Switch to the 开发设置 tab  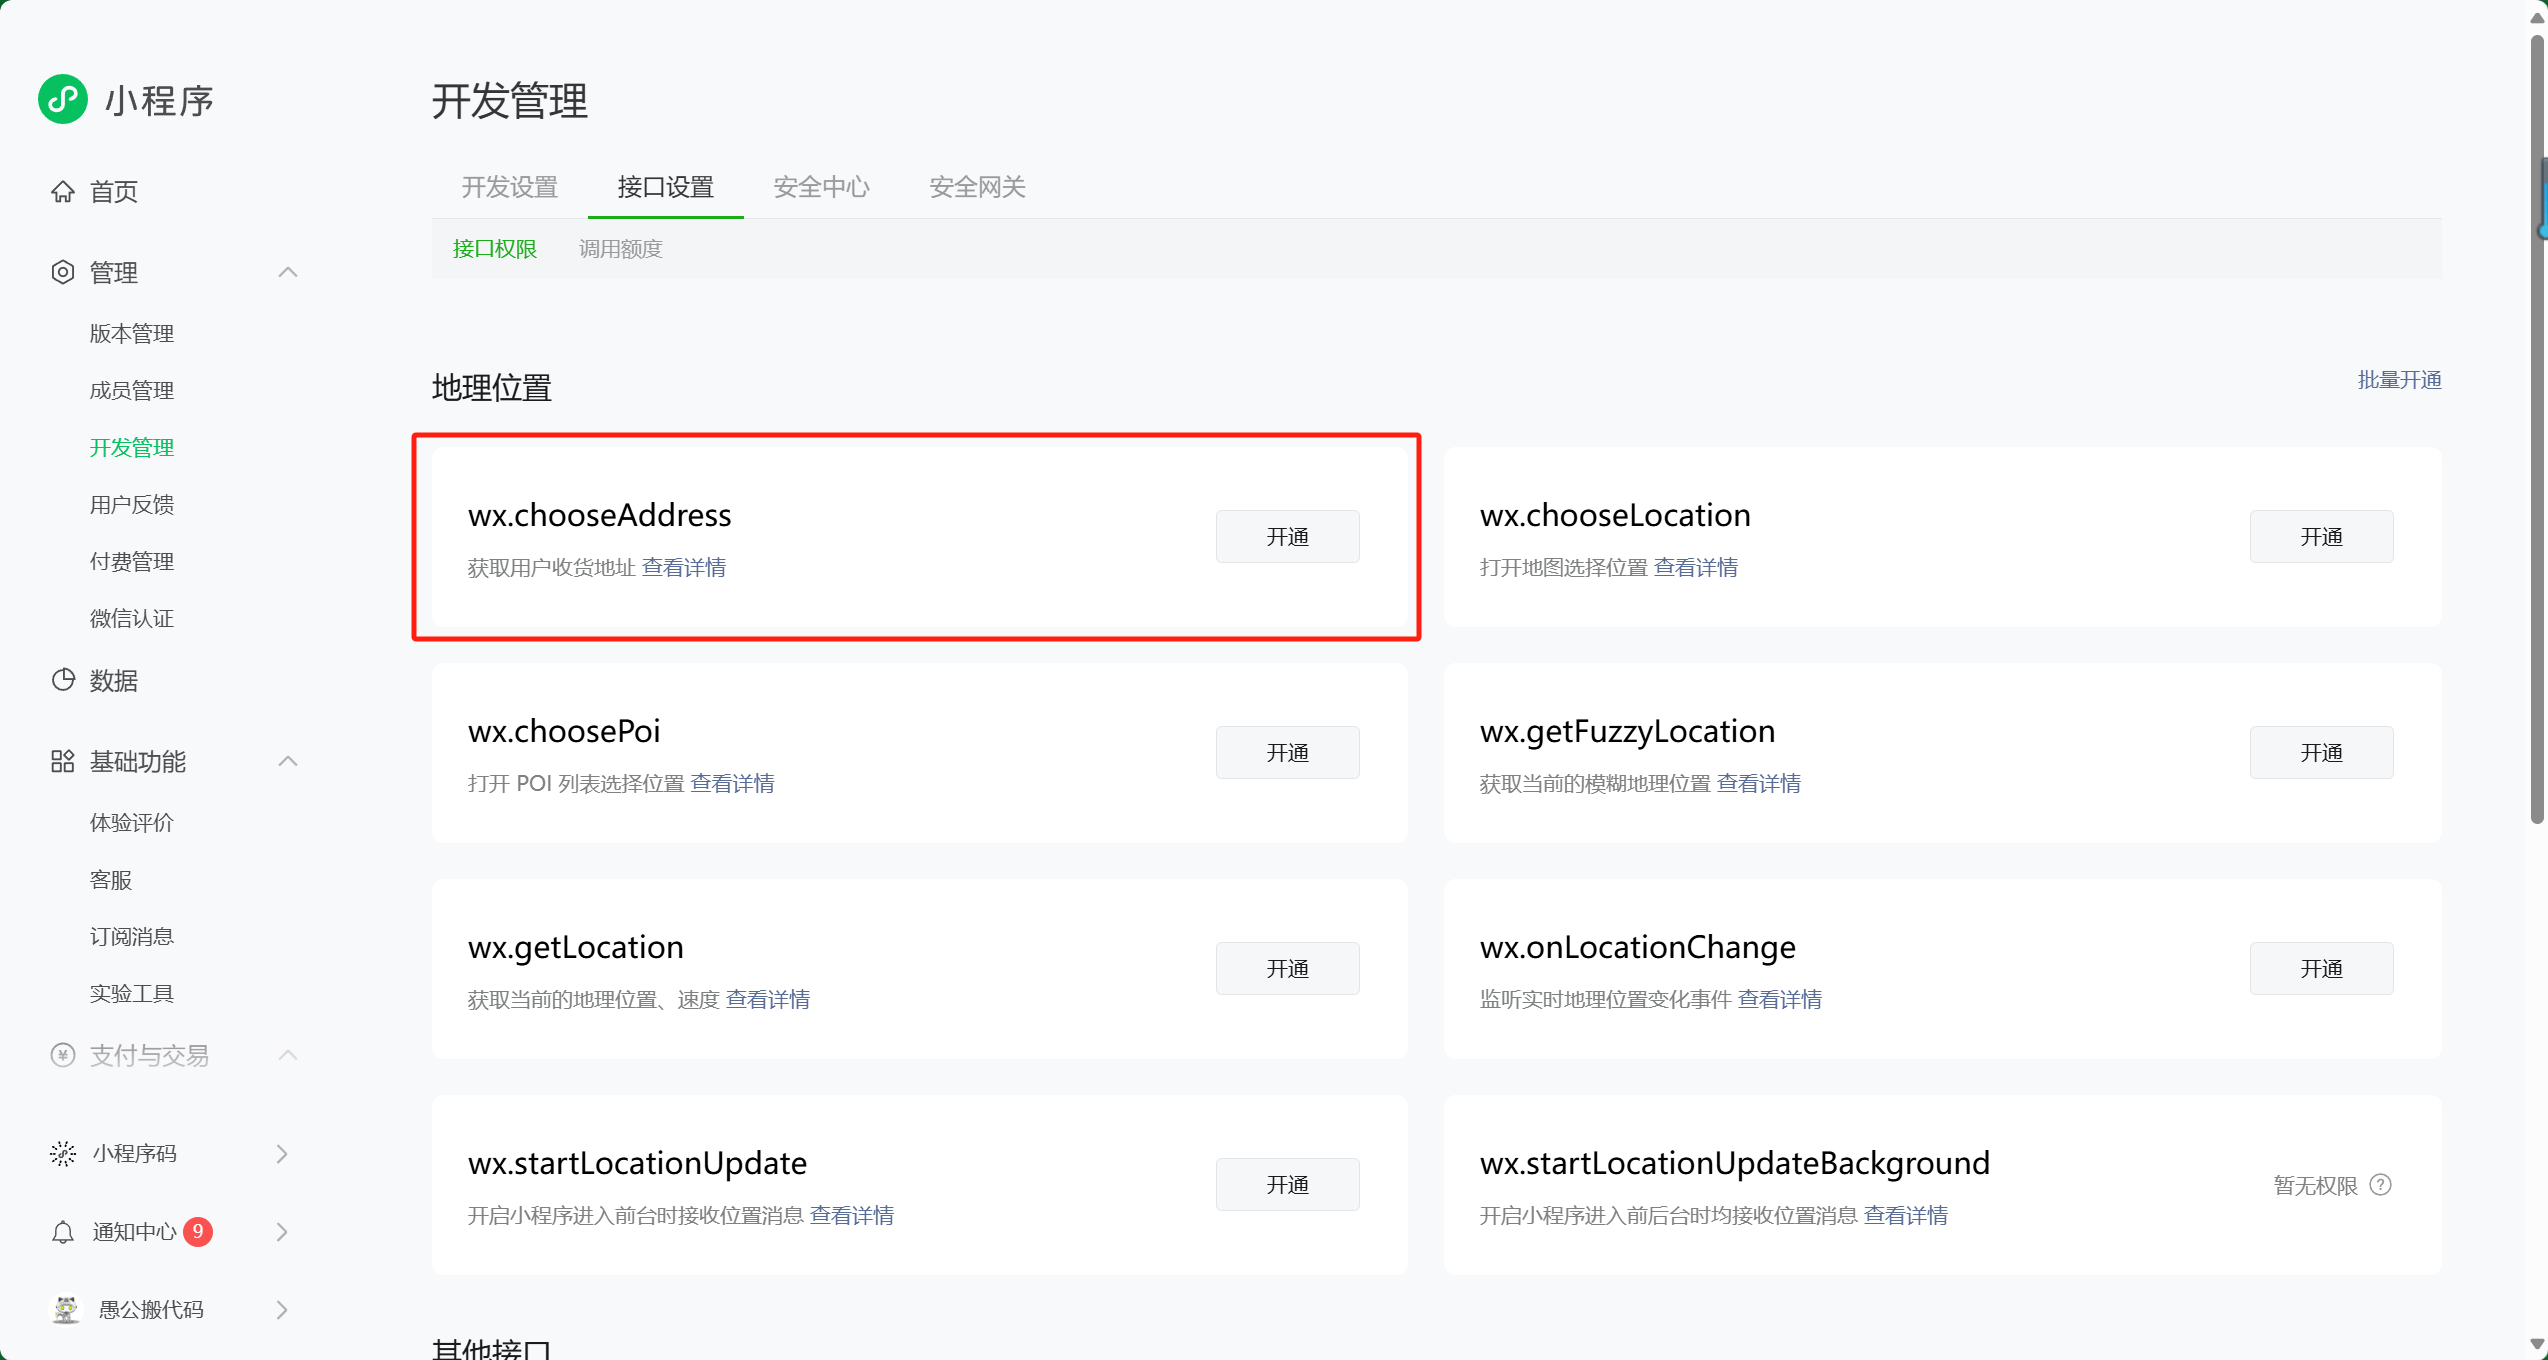[x=509, y=187]
